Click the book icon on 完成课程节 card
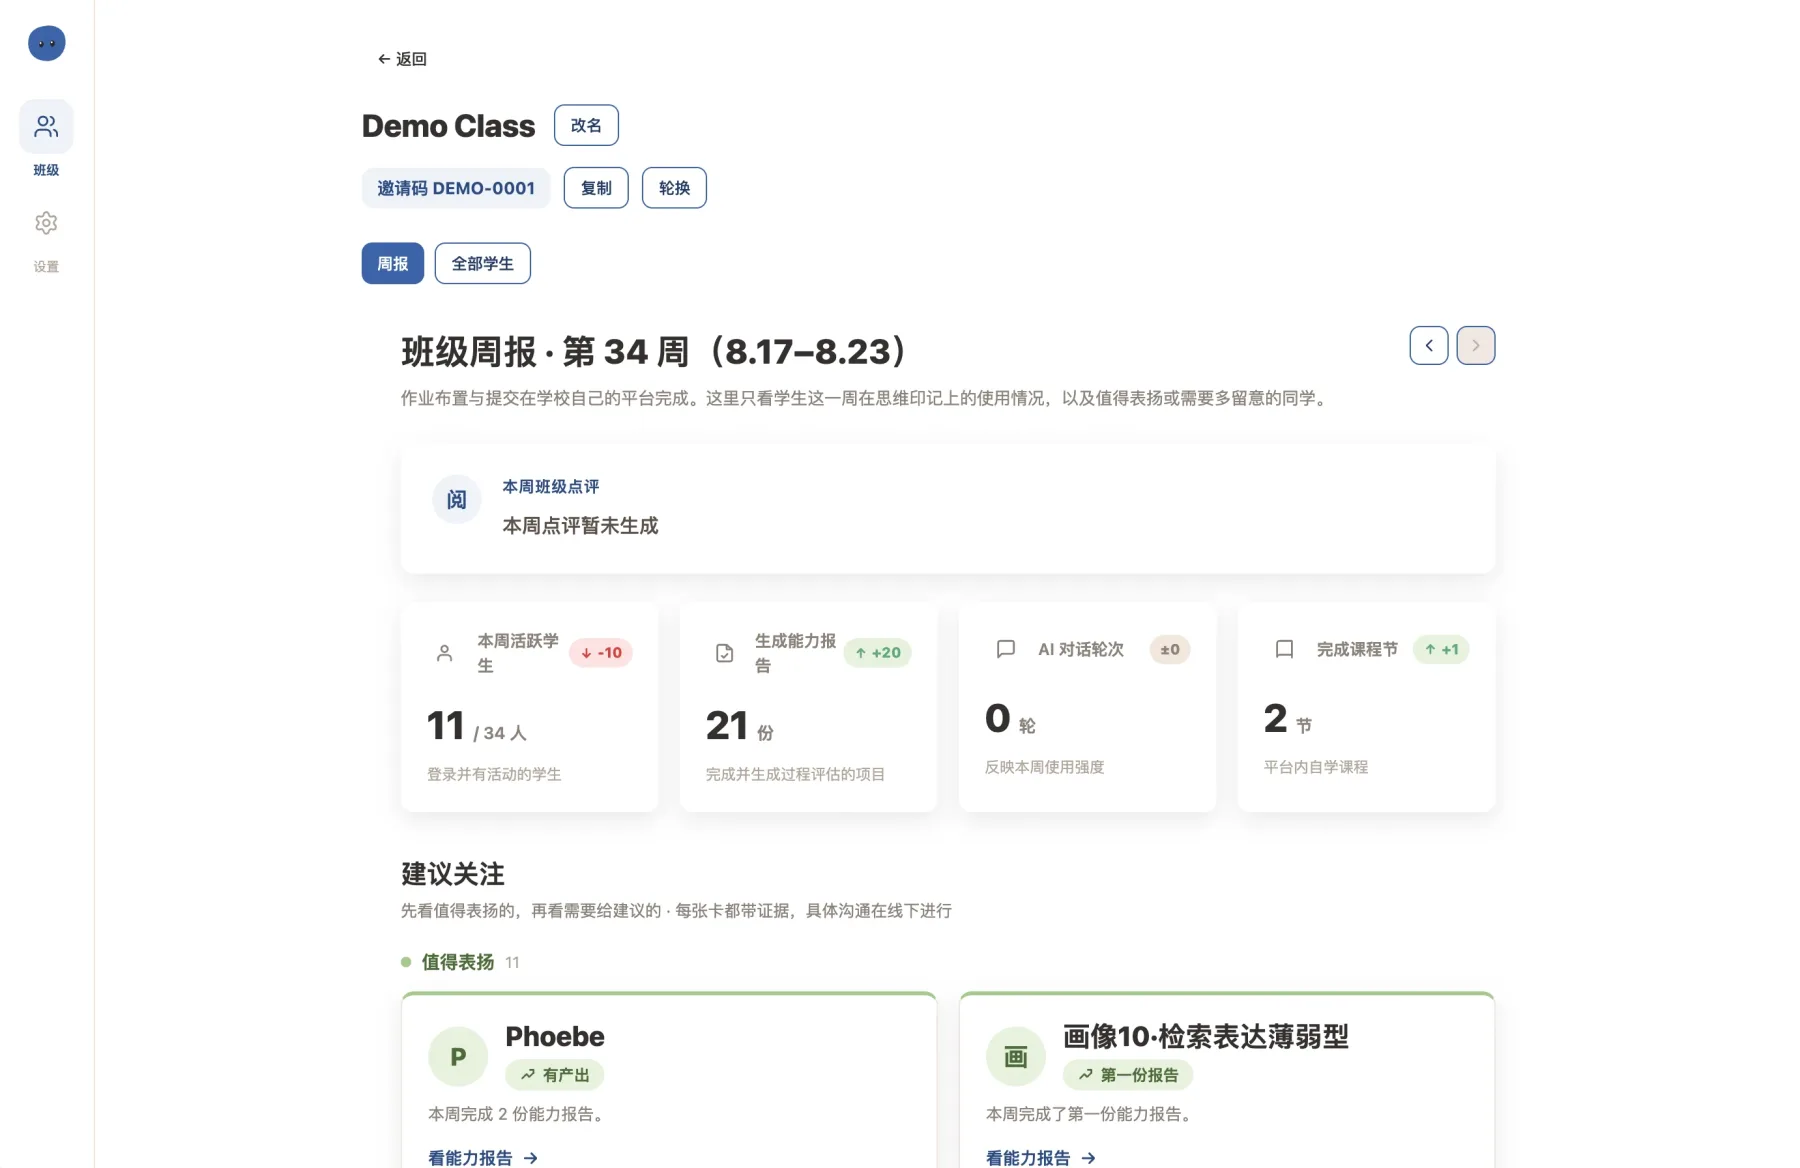The image size is (1800, 1168). click(x=1285, y=649)
